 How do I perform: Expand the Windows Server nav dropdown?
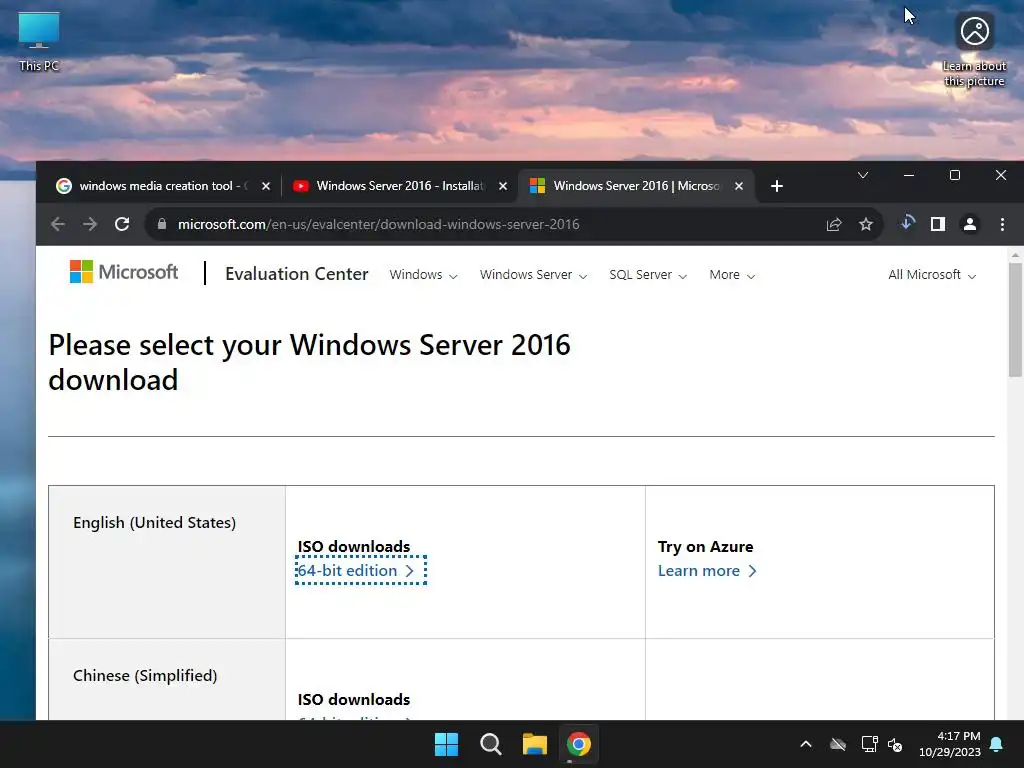pyautogui.click(x=534, y=275)
